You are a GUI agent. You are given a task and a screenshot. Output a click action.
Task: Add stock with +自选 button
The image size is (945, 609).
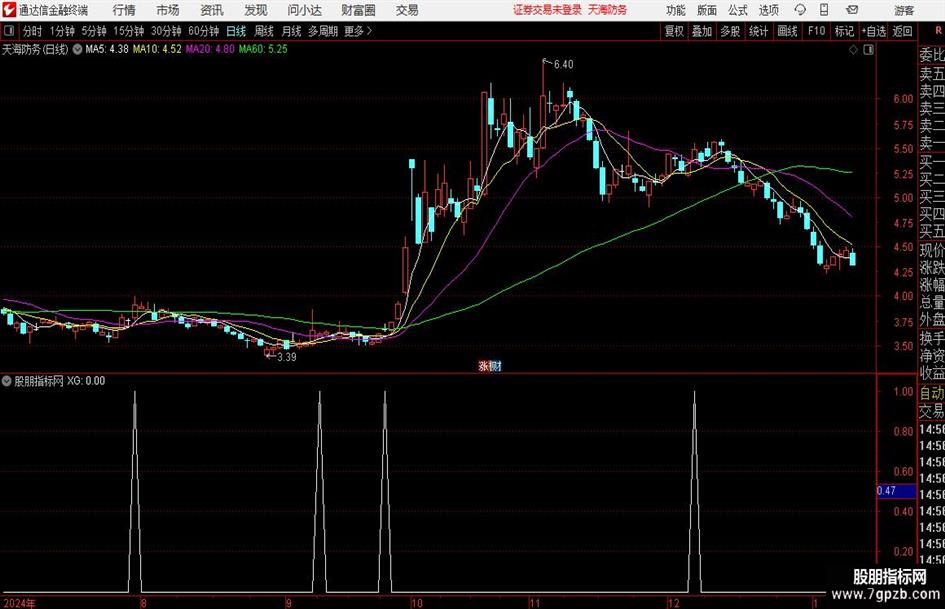click(x=874, y=31)
